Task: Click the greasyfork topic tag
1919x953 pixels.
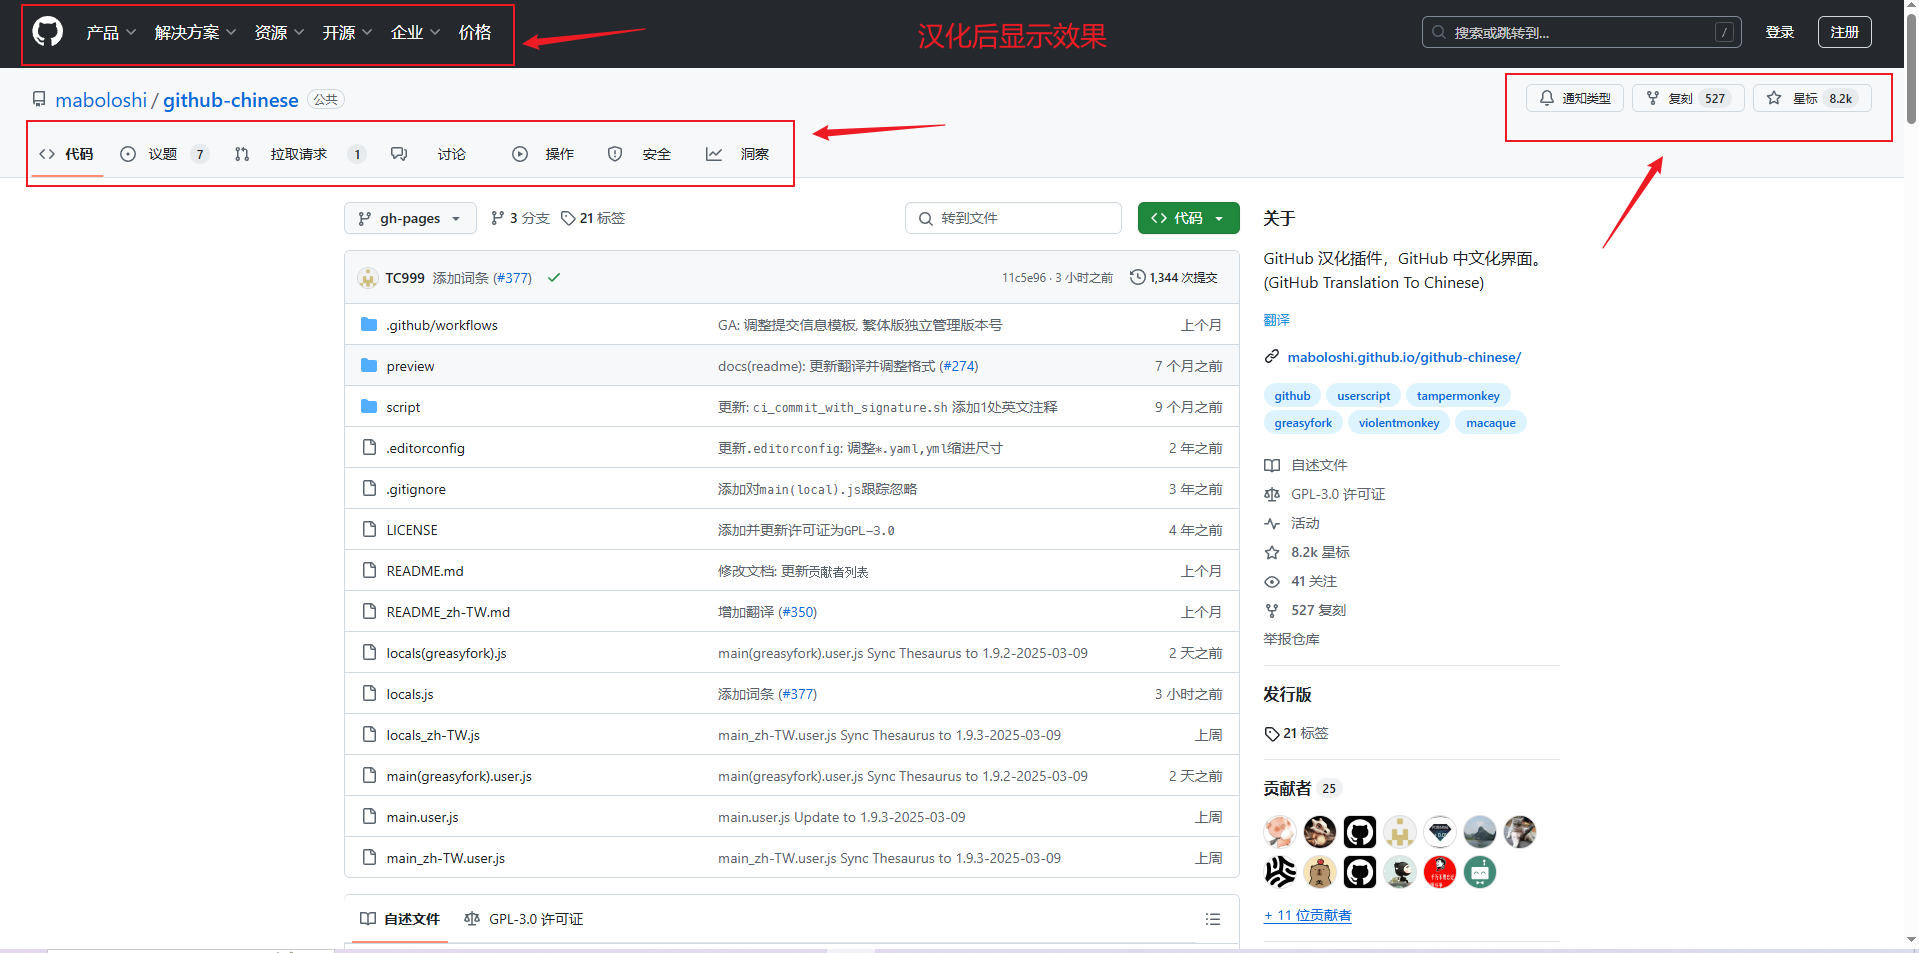Action: pos(1303,423)
